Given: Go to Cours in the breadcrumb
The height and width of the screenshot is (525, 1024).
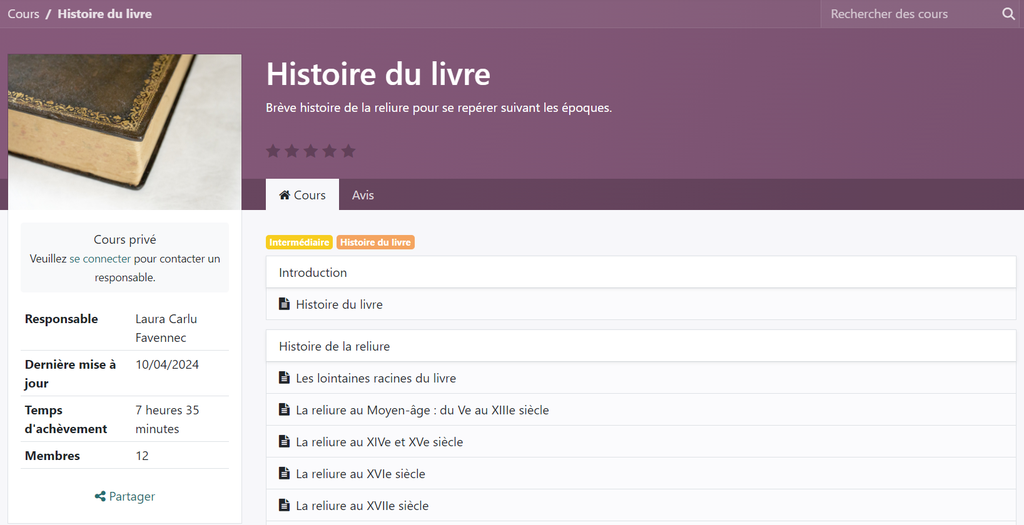Looking at the screenshot, I should (x=24, y=14).
